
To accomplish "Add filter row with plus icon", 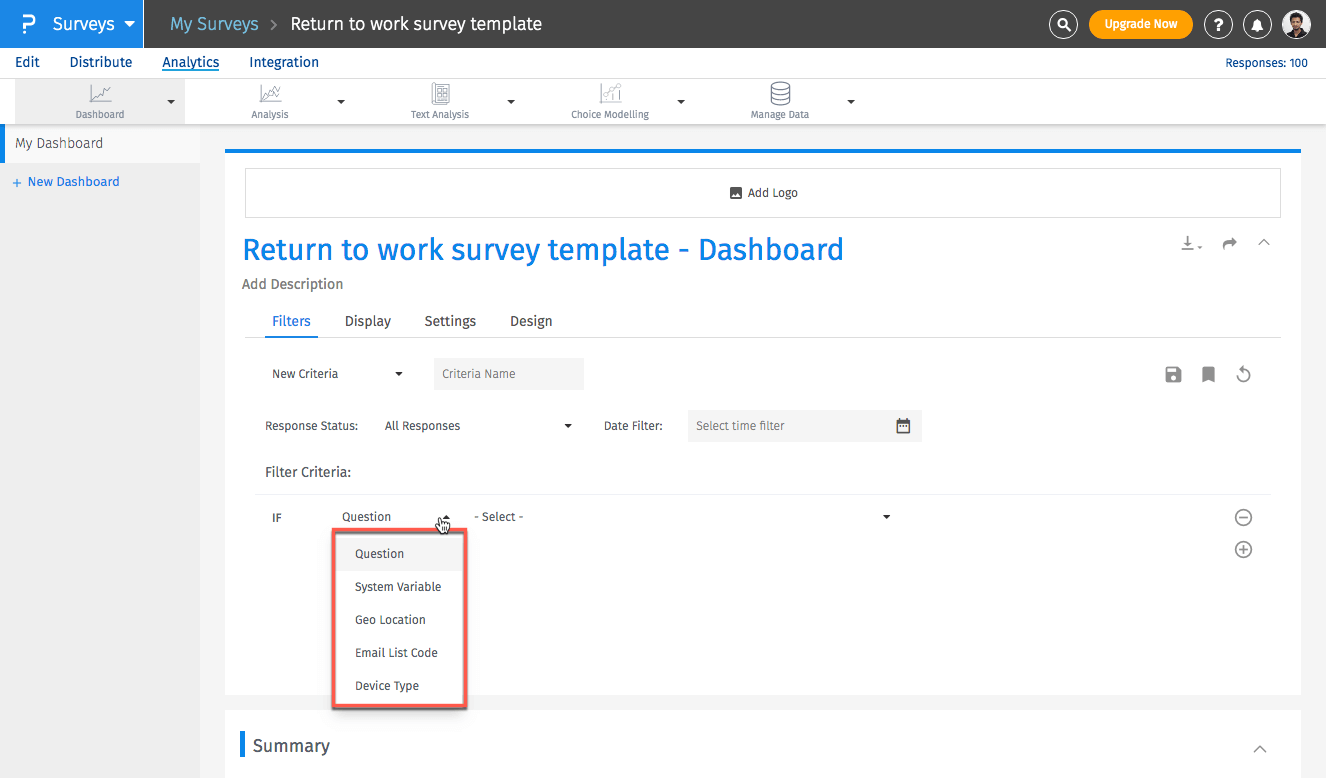I will (x=1243, y=549).
